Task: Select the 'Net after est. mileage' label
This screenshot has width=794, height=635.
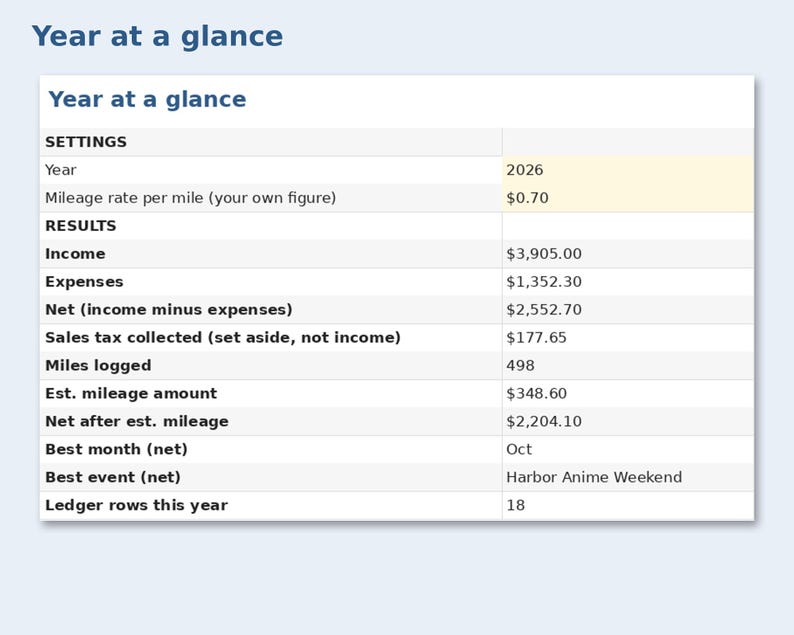Action: tap(137, 421)
